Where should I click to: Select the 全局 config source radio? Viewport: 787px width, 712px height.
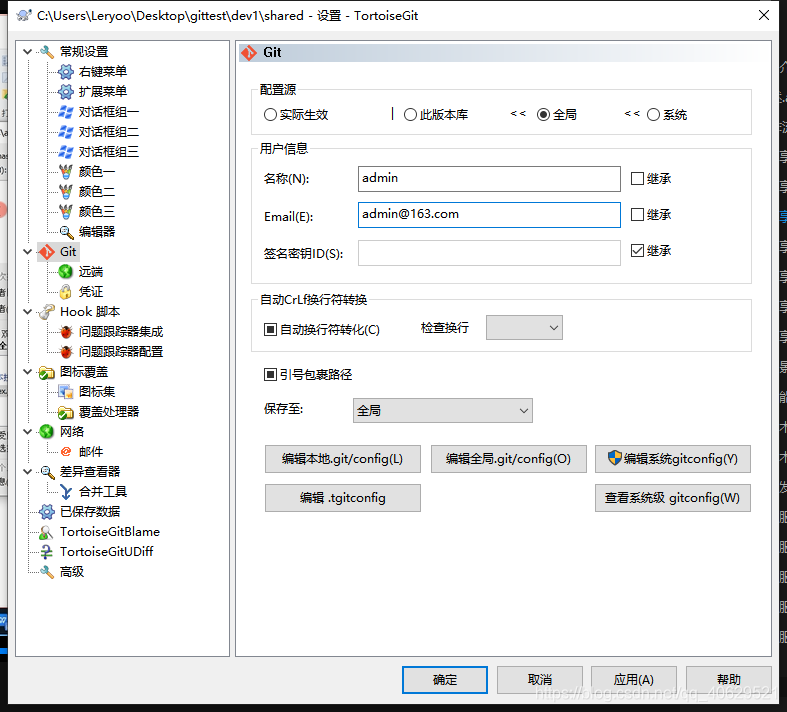coord(543,115)
